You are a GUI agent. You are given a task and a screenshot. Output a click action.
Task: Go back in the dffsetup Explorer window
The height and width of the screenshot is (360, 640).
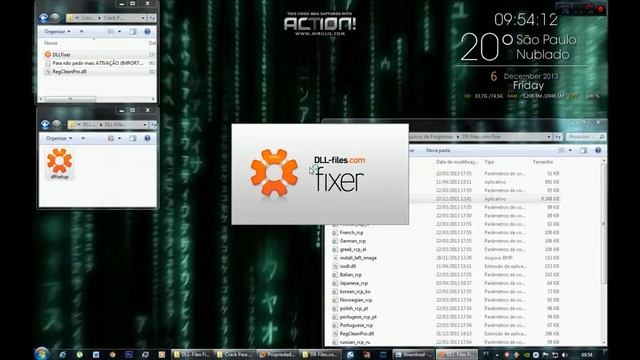click(x=45, y=124)
